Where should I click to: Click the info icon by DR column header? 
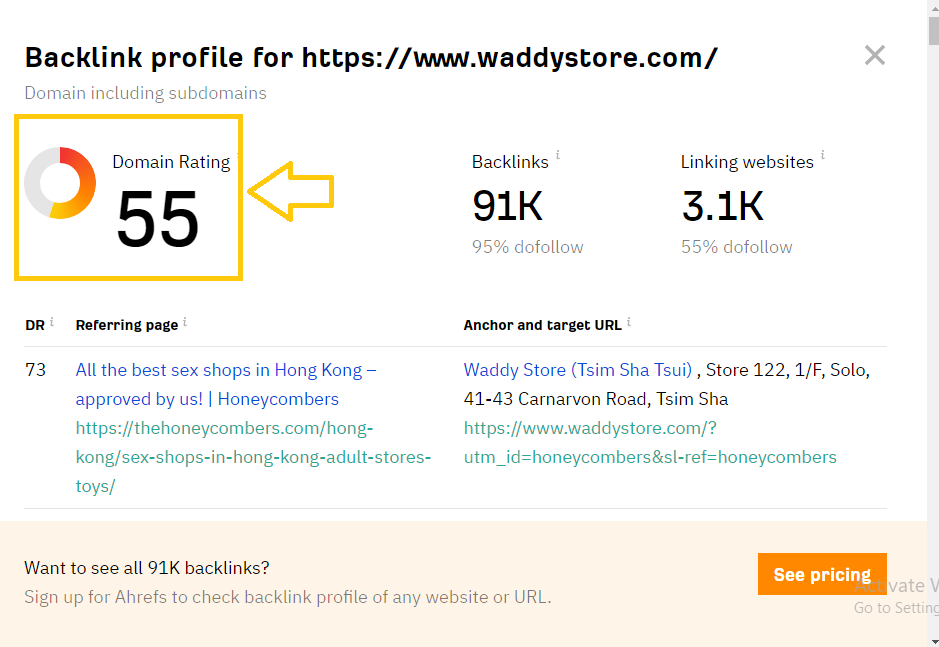(52, 322)
